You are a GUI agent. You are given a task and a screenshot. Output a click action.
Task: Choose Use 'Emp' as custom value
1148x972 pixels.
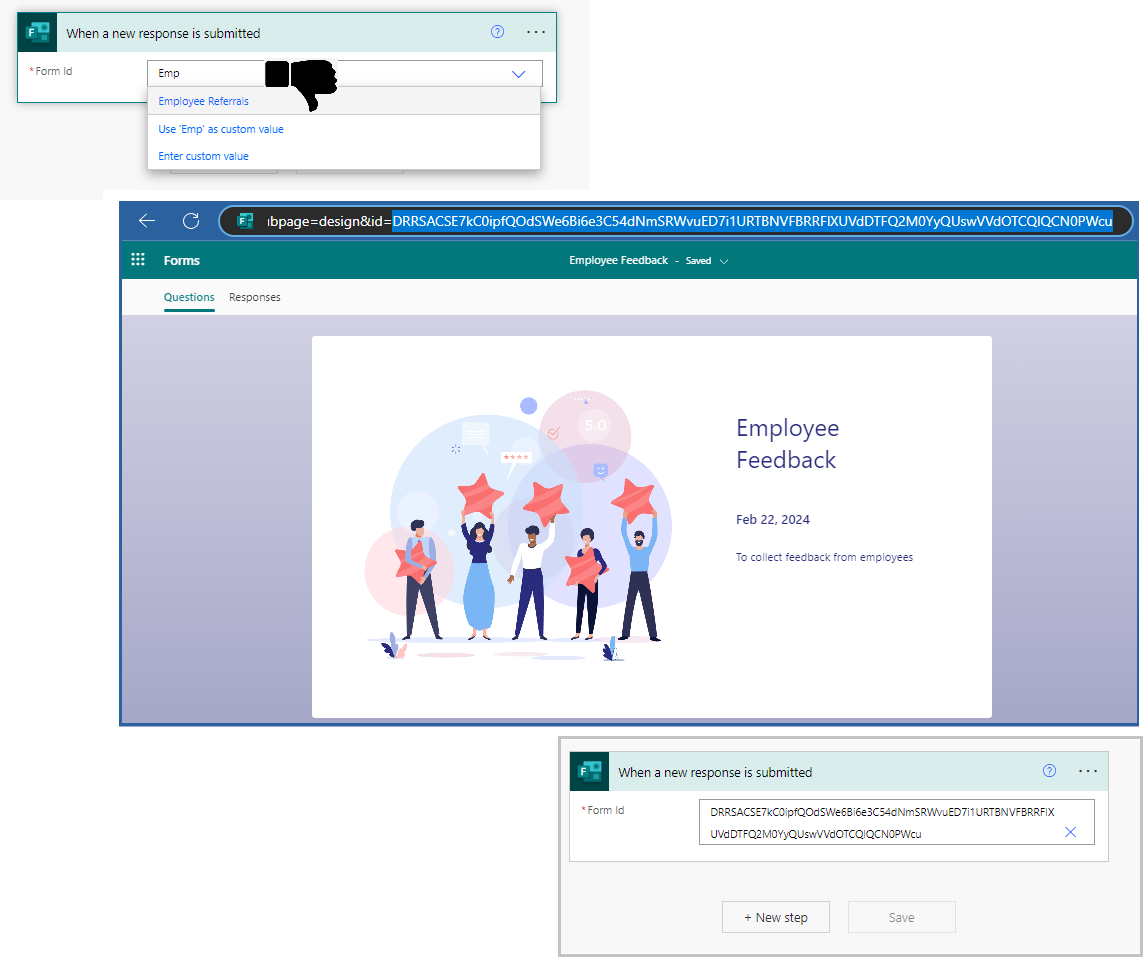coord(221,129)
